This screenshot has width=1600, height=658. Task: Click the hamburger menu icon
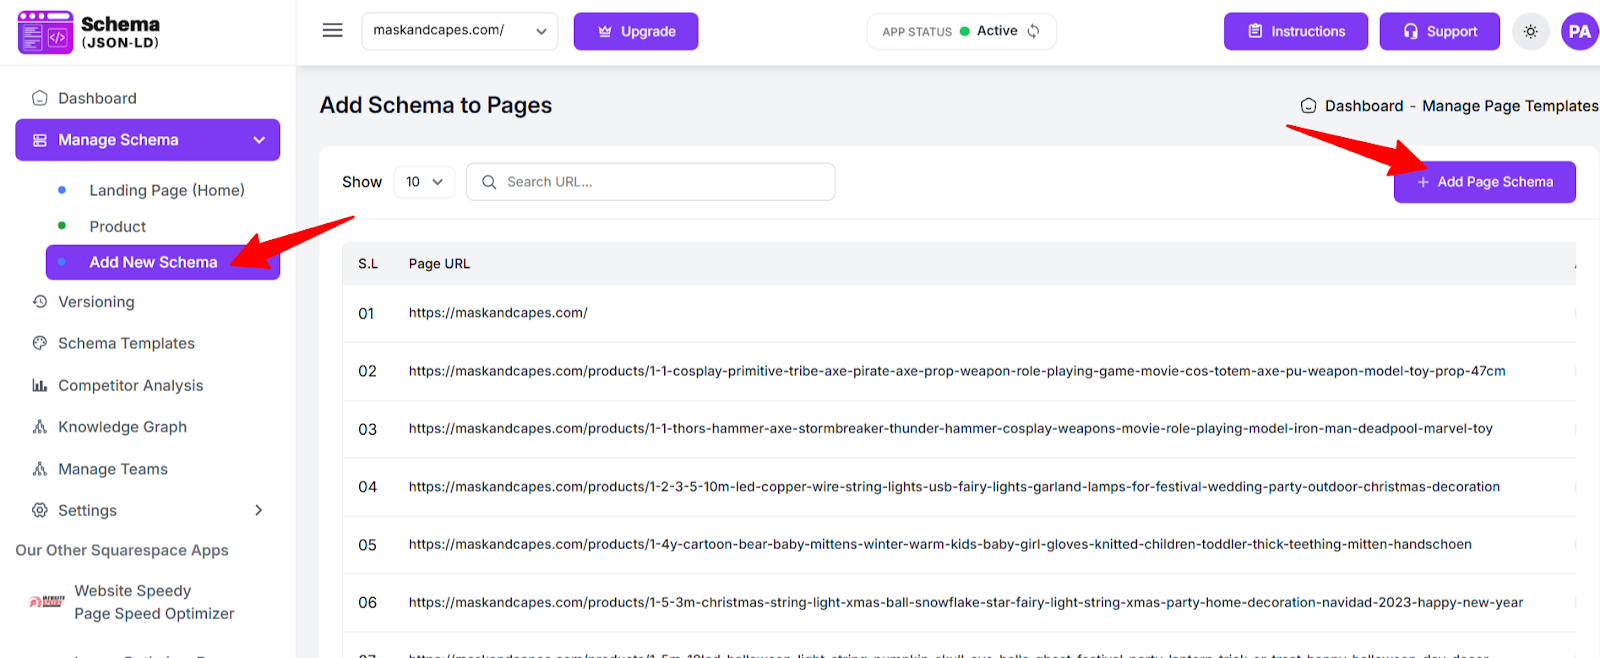332,31
